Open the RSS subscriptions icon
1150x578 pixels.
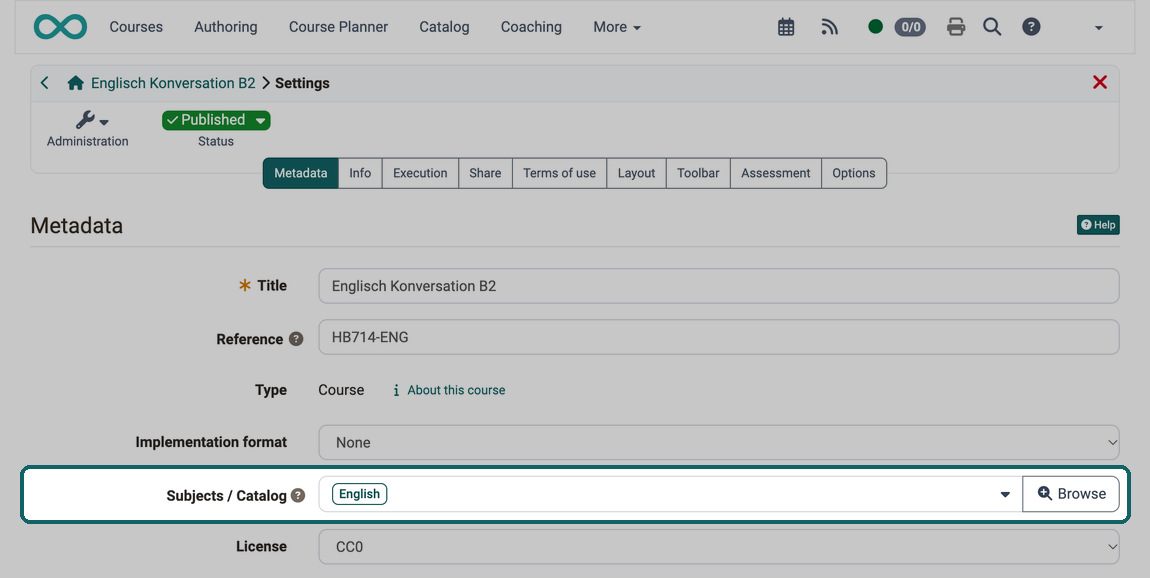(829, 27)
